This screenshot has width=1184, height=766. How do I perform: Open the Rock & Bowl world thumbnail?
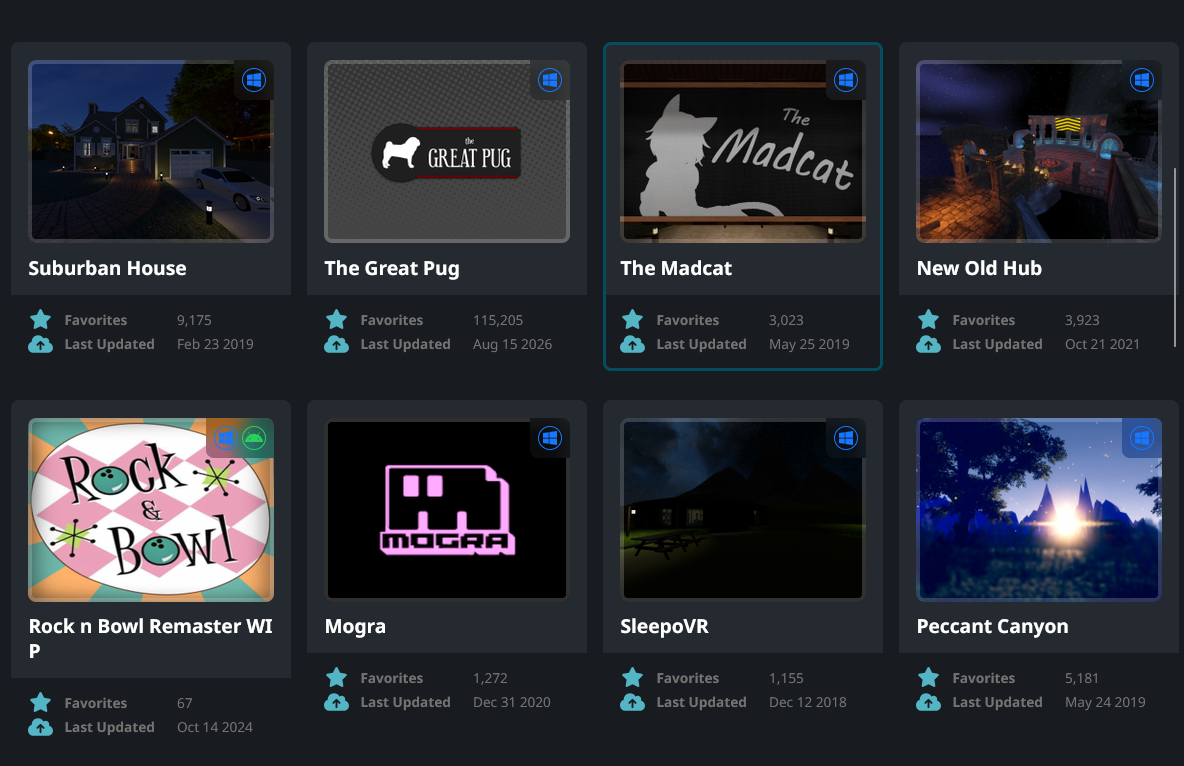(x=151, y=510)
